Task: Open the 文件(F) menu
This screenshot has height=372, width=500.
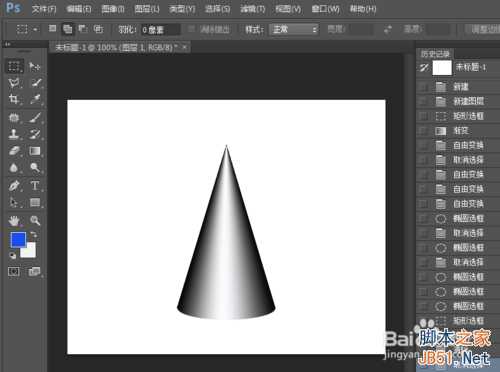Action: click(x=44, y=9)
